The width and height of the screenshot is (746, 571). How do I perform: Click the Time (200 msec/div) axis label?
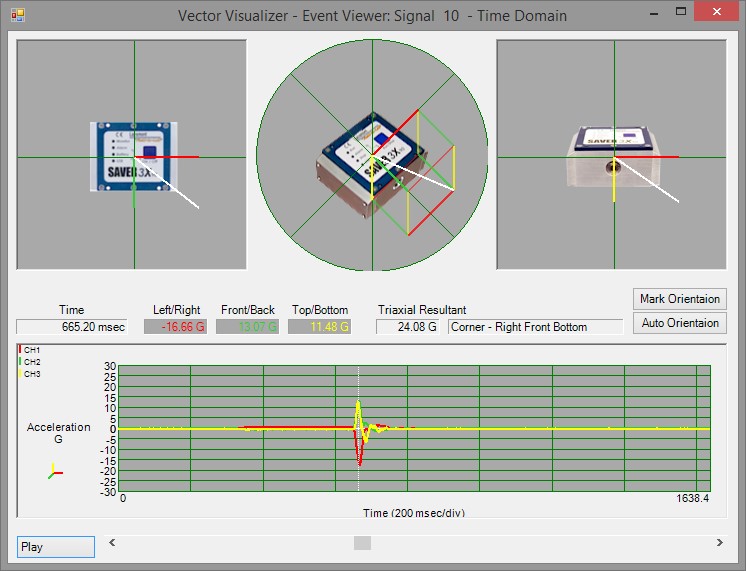coord(414,513)
